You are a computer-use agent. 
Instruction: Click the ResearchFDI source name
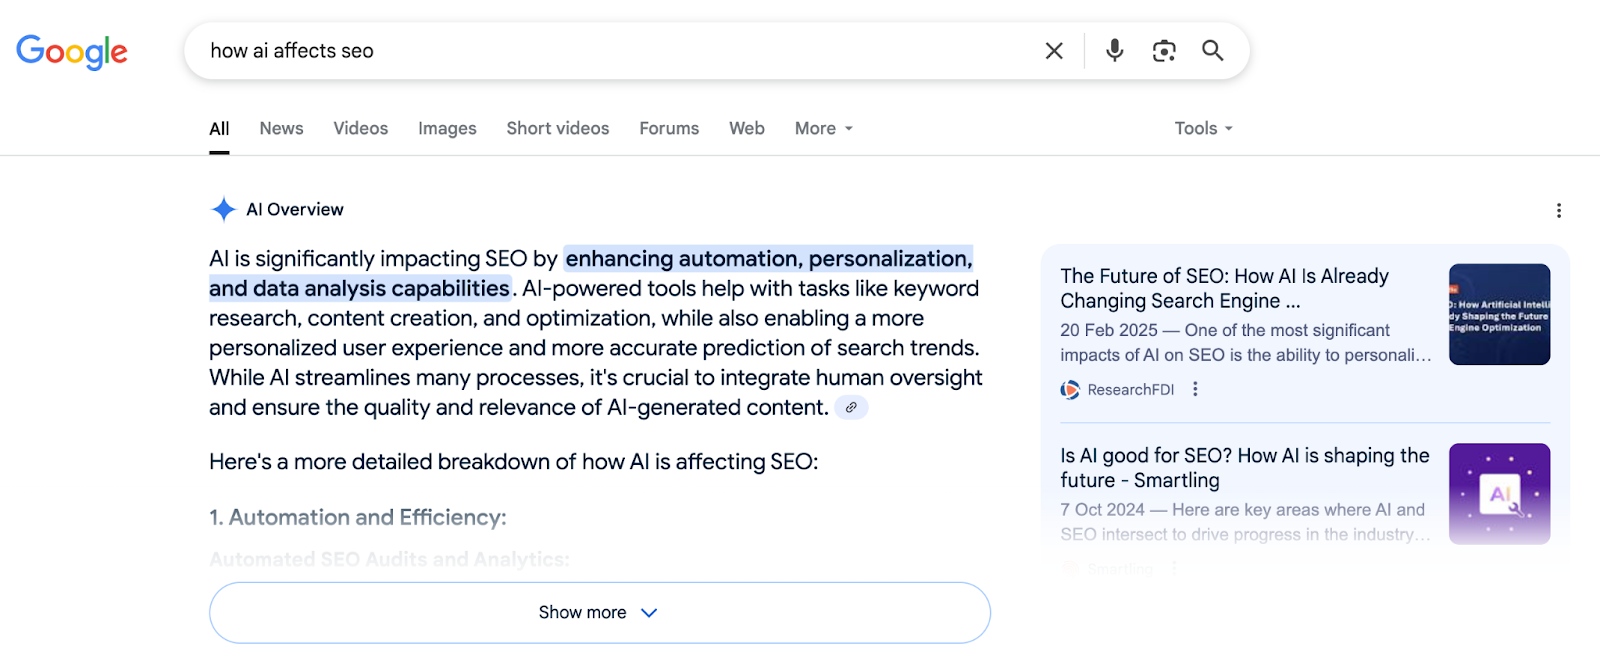[x=1131, y=390]
